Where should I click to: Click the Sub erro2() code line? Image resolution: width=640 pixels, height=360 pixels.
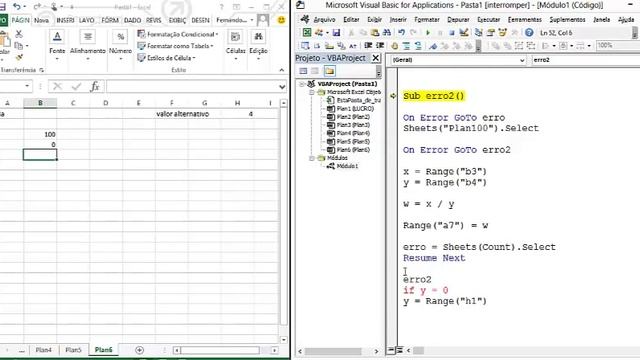coord(433,96)
